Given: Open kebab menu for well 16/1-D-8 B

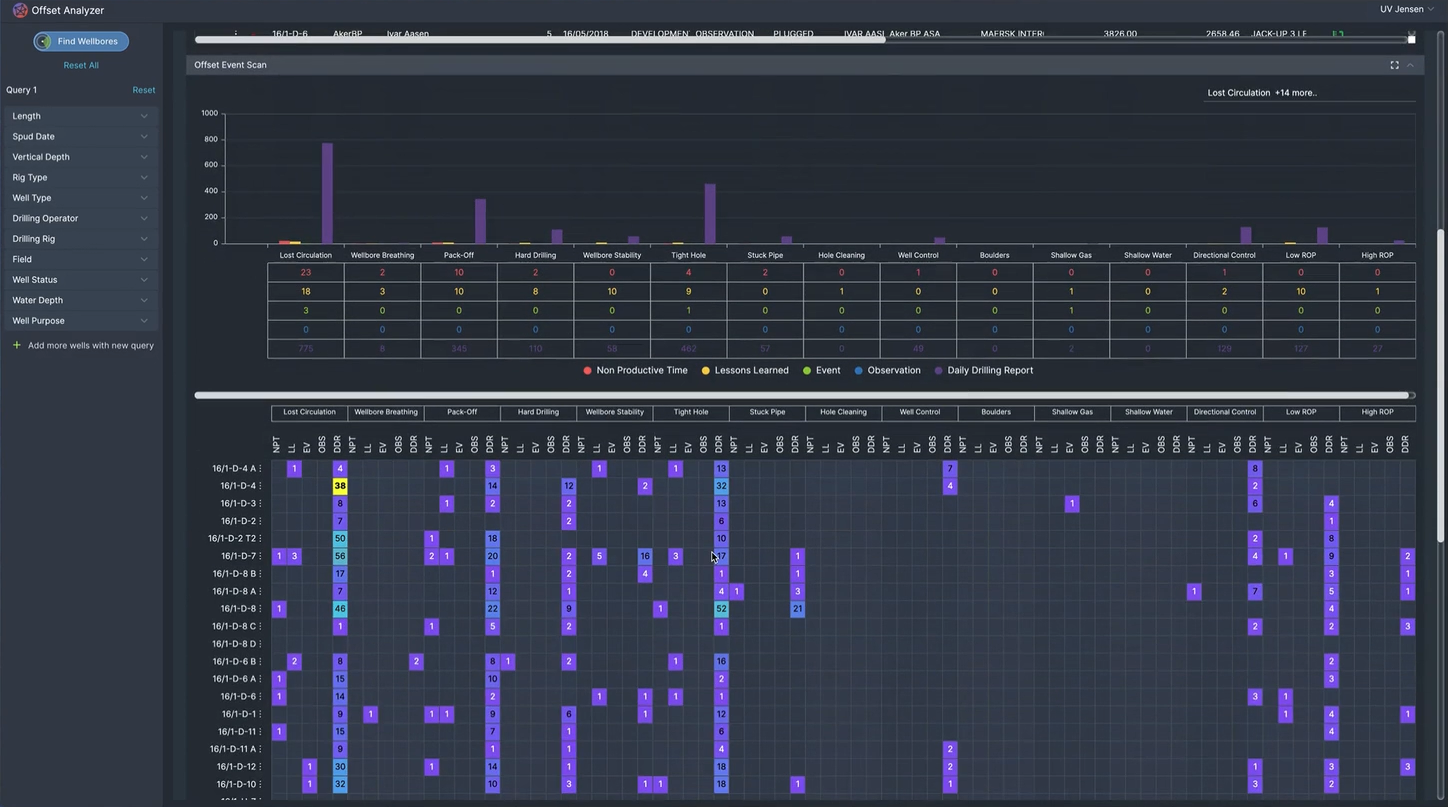Looking at the screenshot, I should [x=261, y=574].
